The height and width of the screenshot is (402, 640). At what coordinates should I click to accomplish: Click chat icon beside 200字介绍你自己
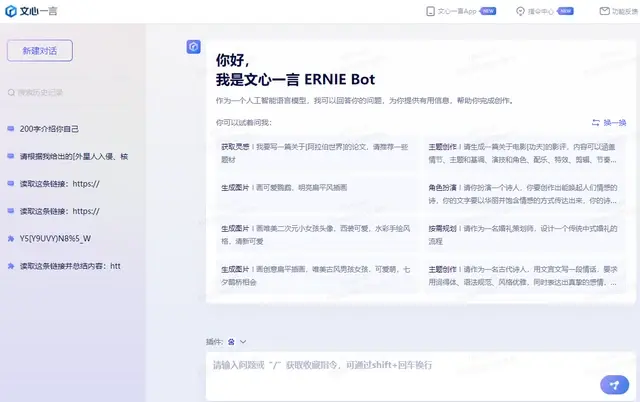coord(11,129)
